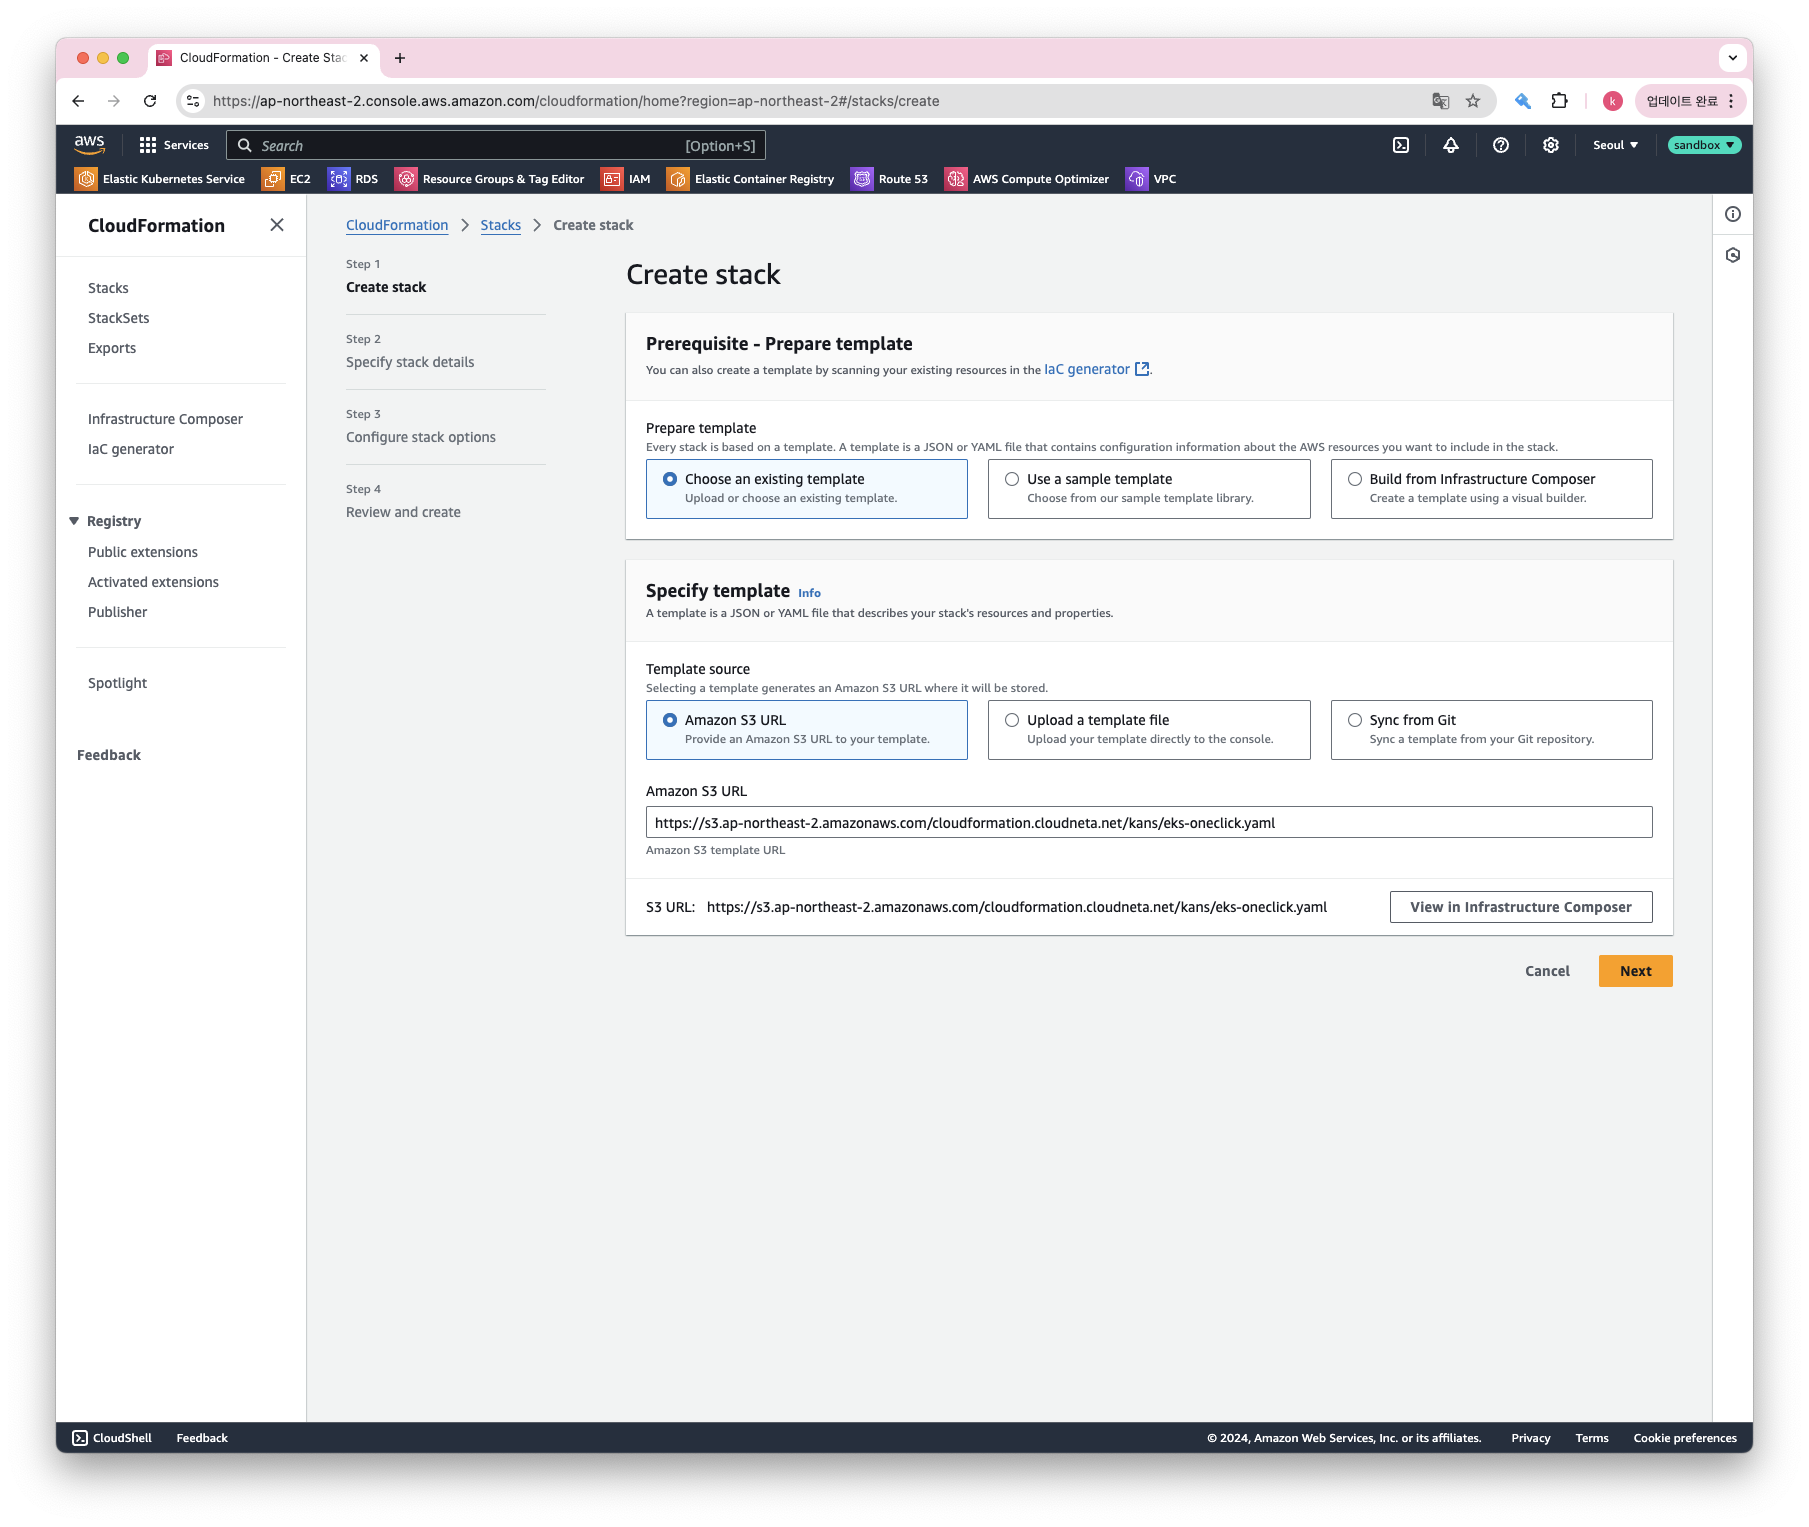Open the sandbox account dropdown
1809x1527 pixels.
pyautogui.click(x=1704, y=145)
